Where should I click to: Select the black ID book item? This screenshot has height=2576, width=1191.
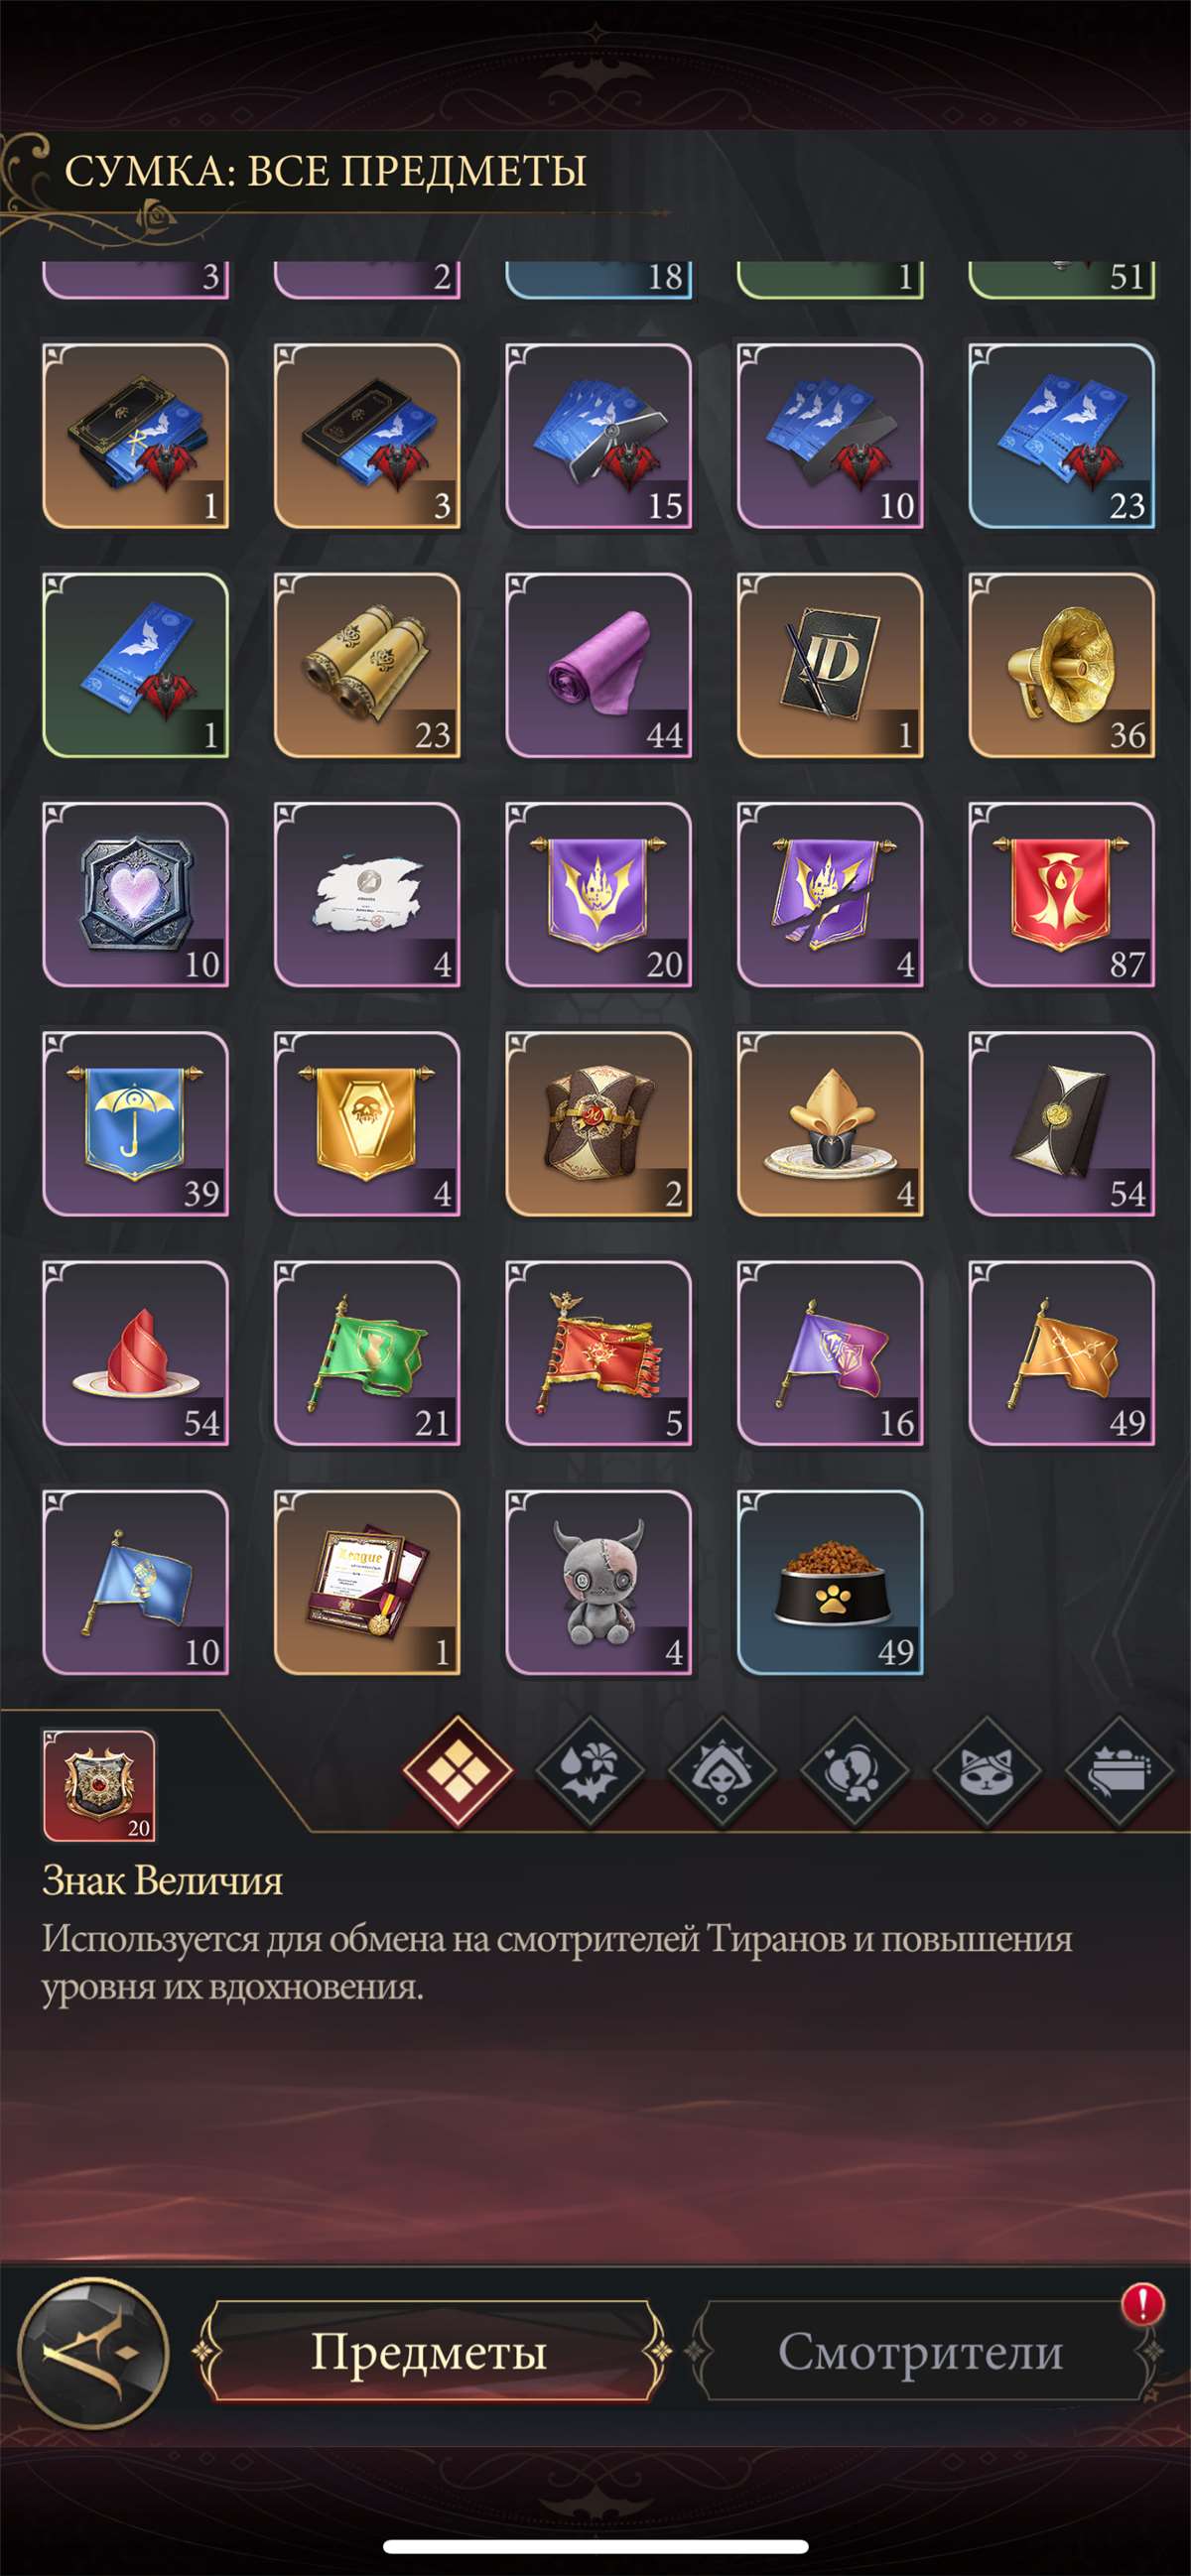[x=830, y=665]
